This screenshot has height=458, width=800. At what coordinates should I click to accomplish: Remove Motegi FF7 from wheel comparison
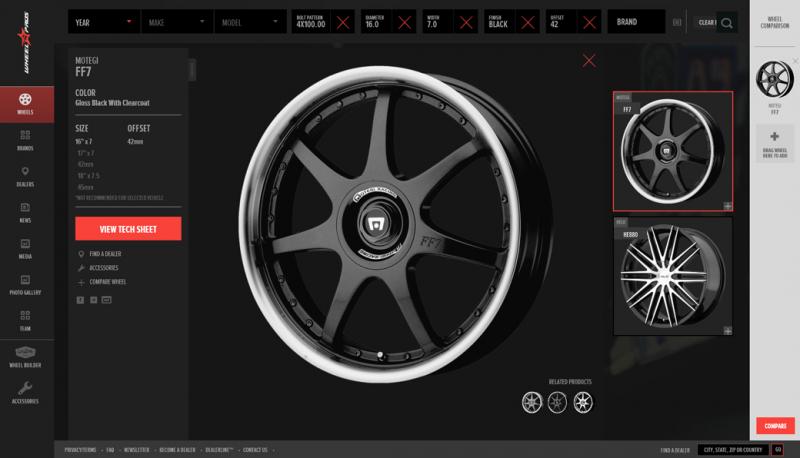tap(795, 61)
